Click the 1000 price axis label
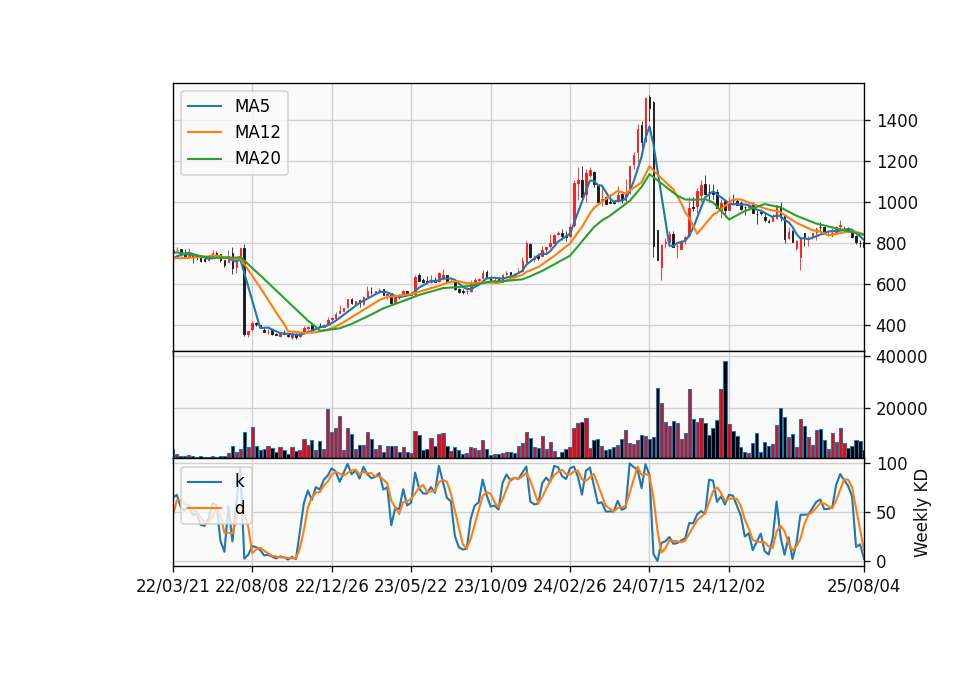This screenshot has width=960, height=690. [897, 203]
